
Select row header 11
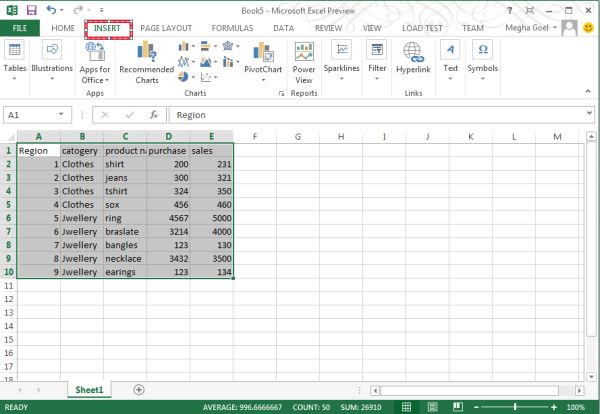pyautogui.click(x=8, y=285)
